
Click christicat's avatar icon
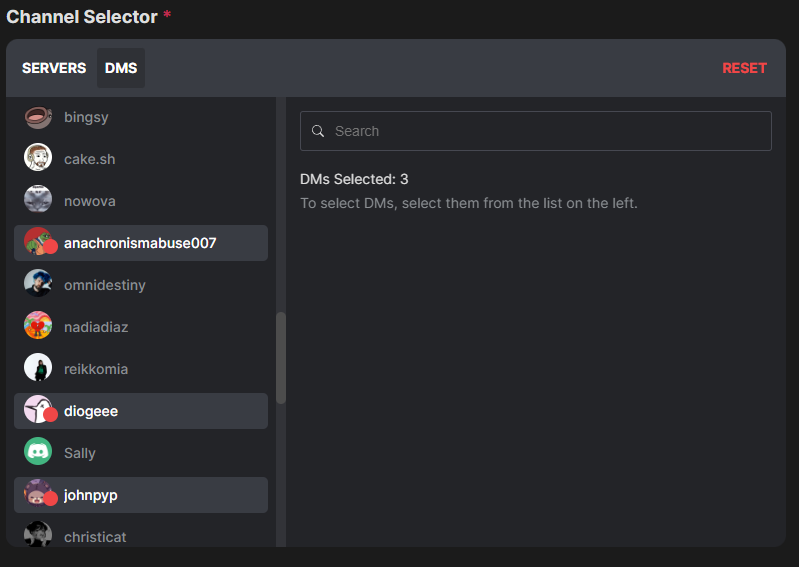tap(38, 535)
